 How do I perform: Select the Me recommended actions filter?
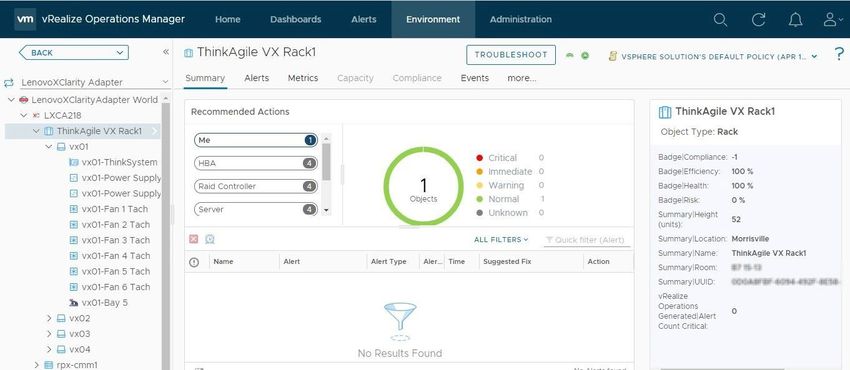point(255,140)
